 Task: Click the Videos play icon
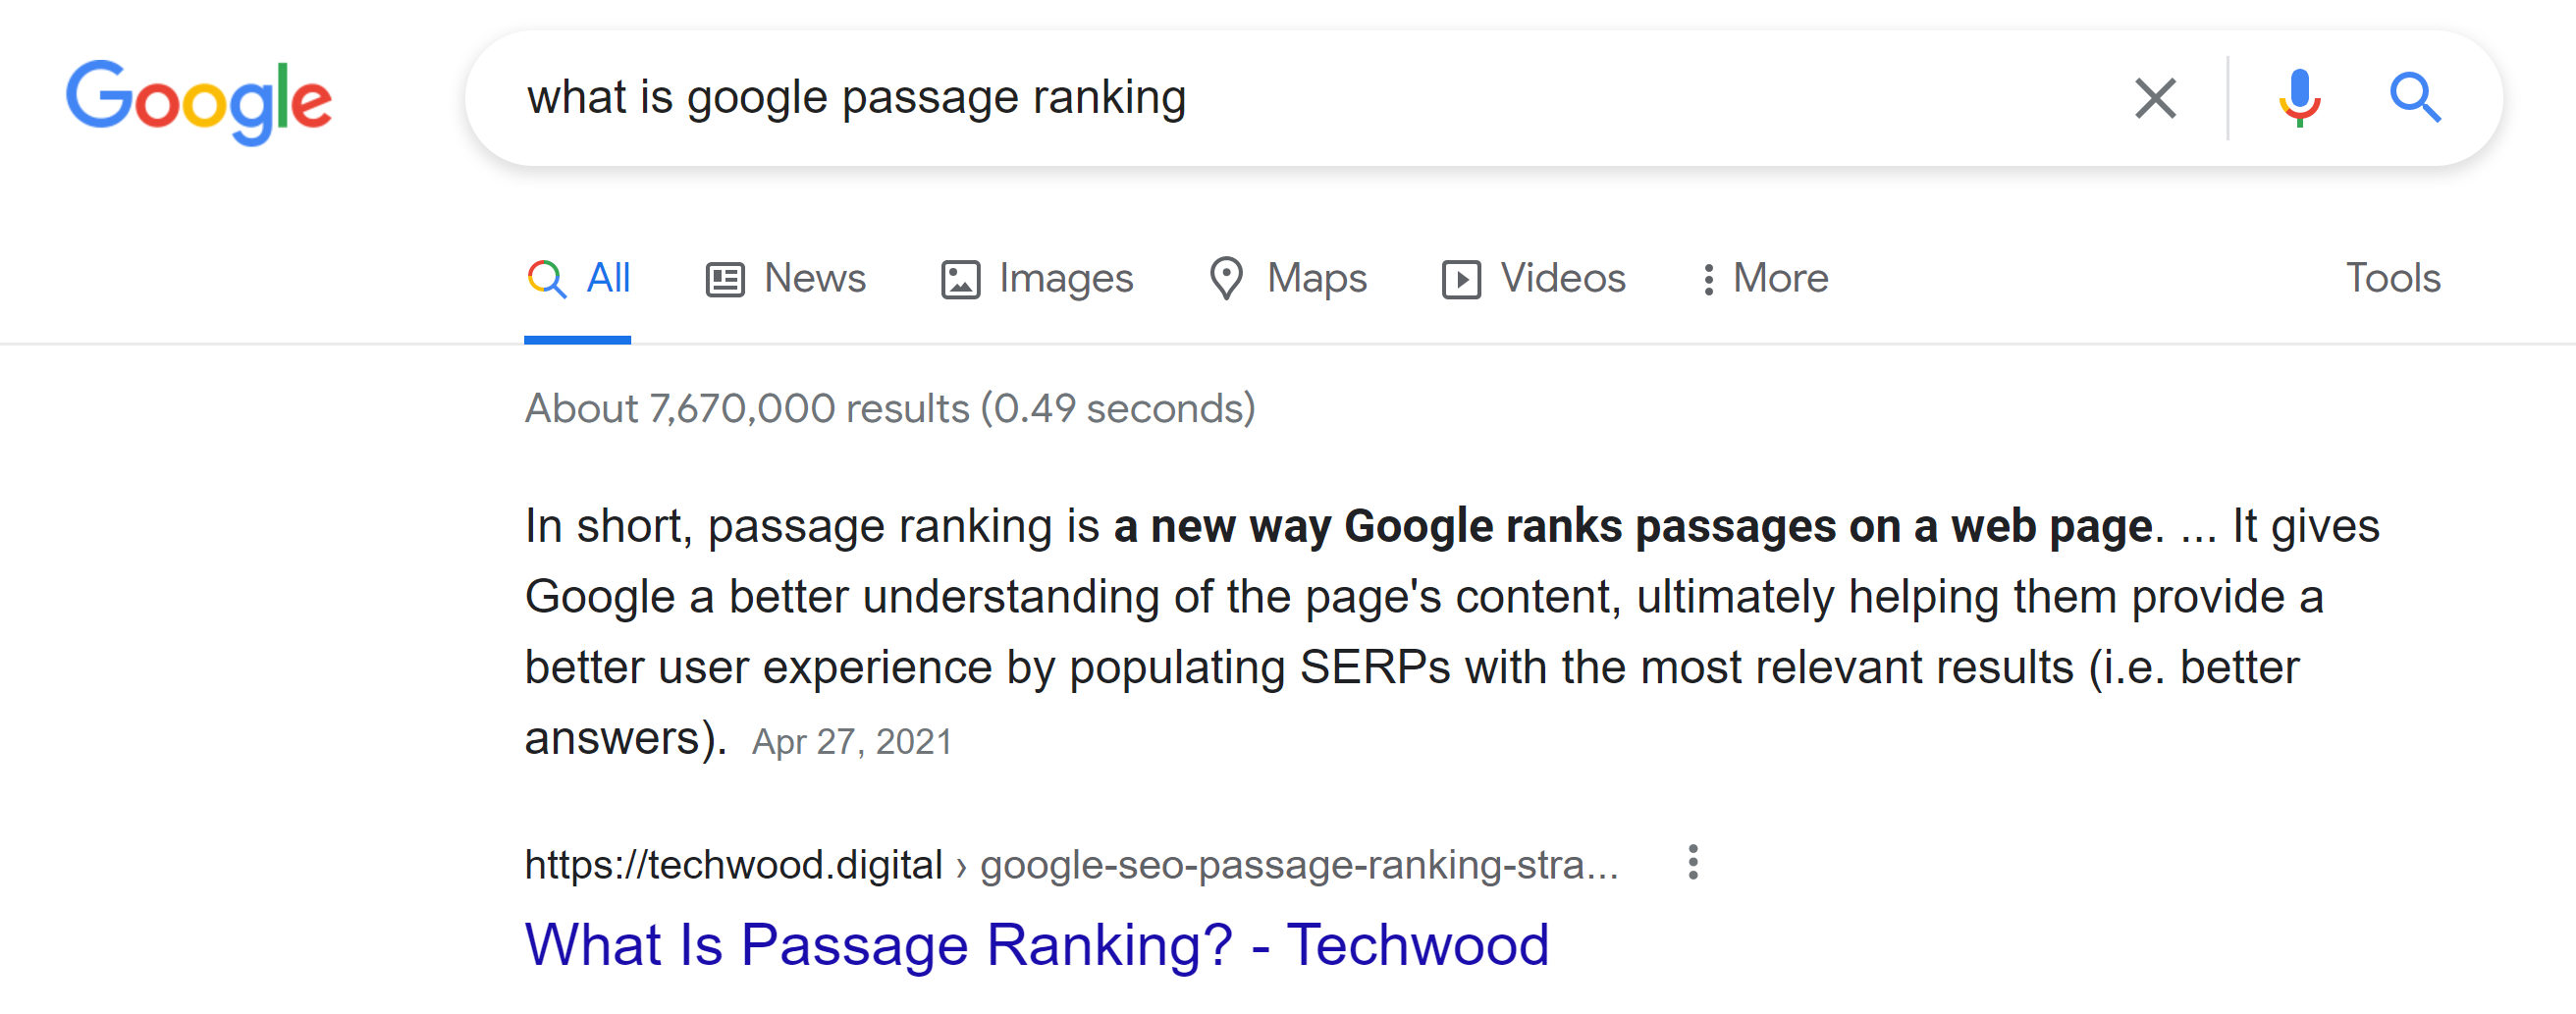click(x=1462, y=279)
